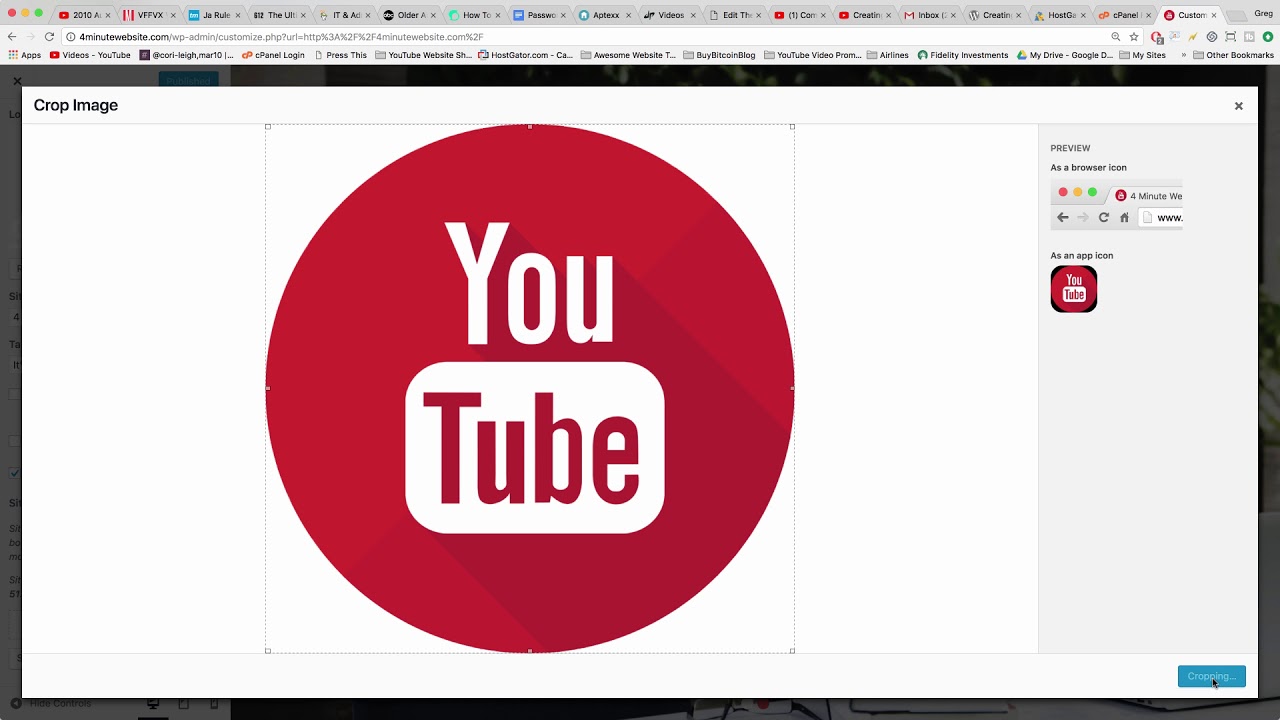The width and height of the screenshot is (1280, 720).
Task: Switch to the Aptexx browser tab
Action: click(604, 15)
